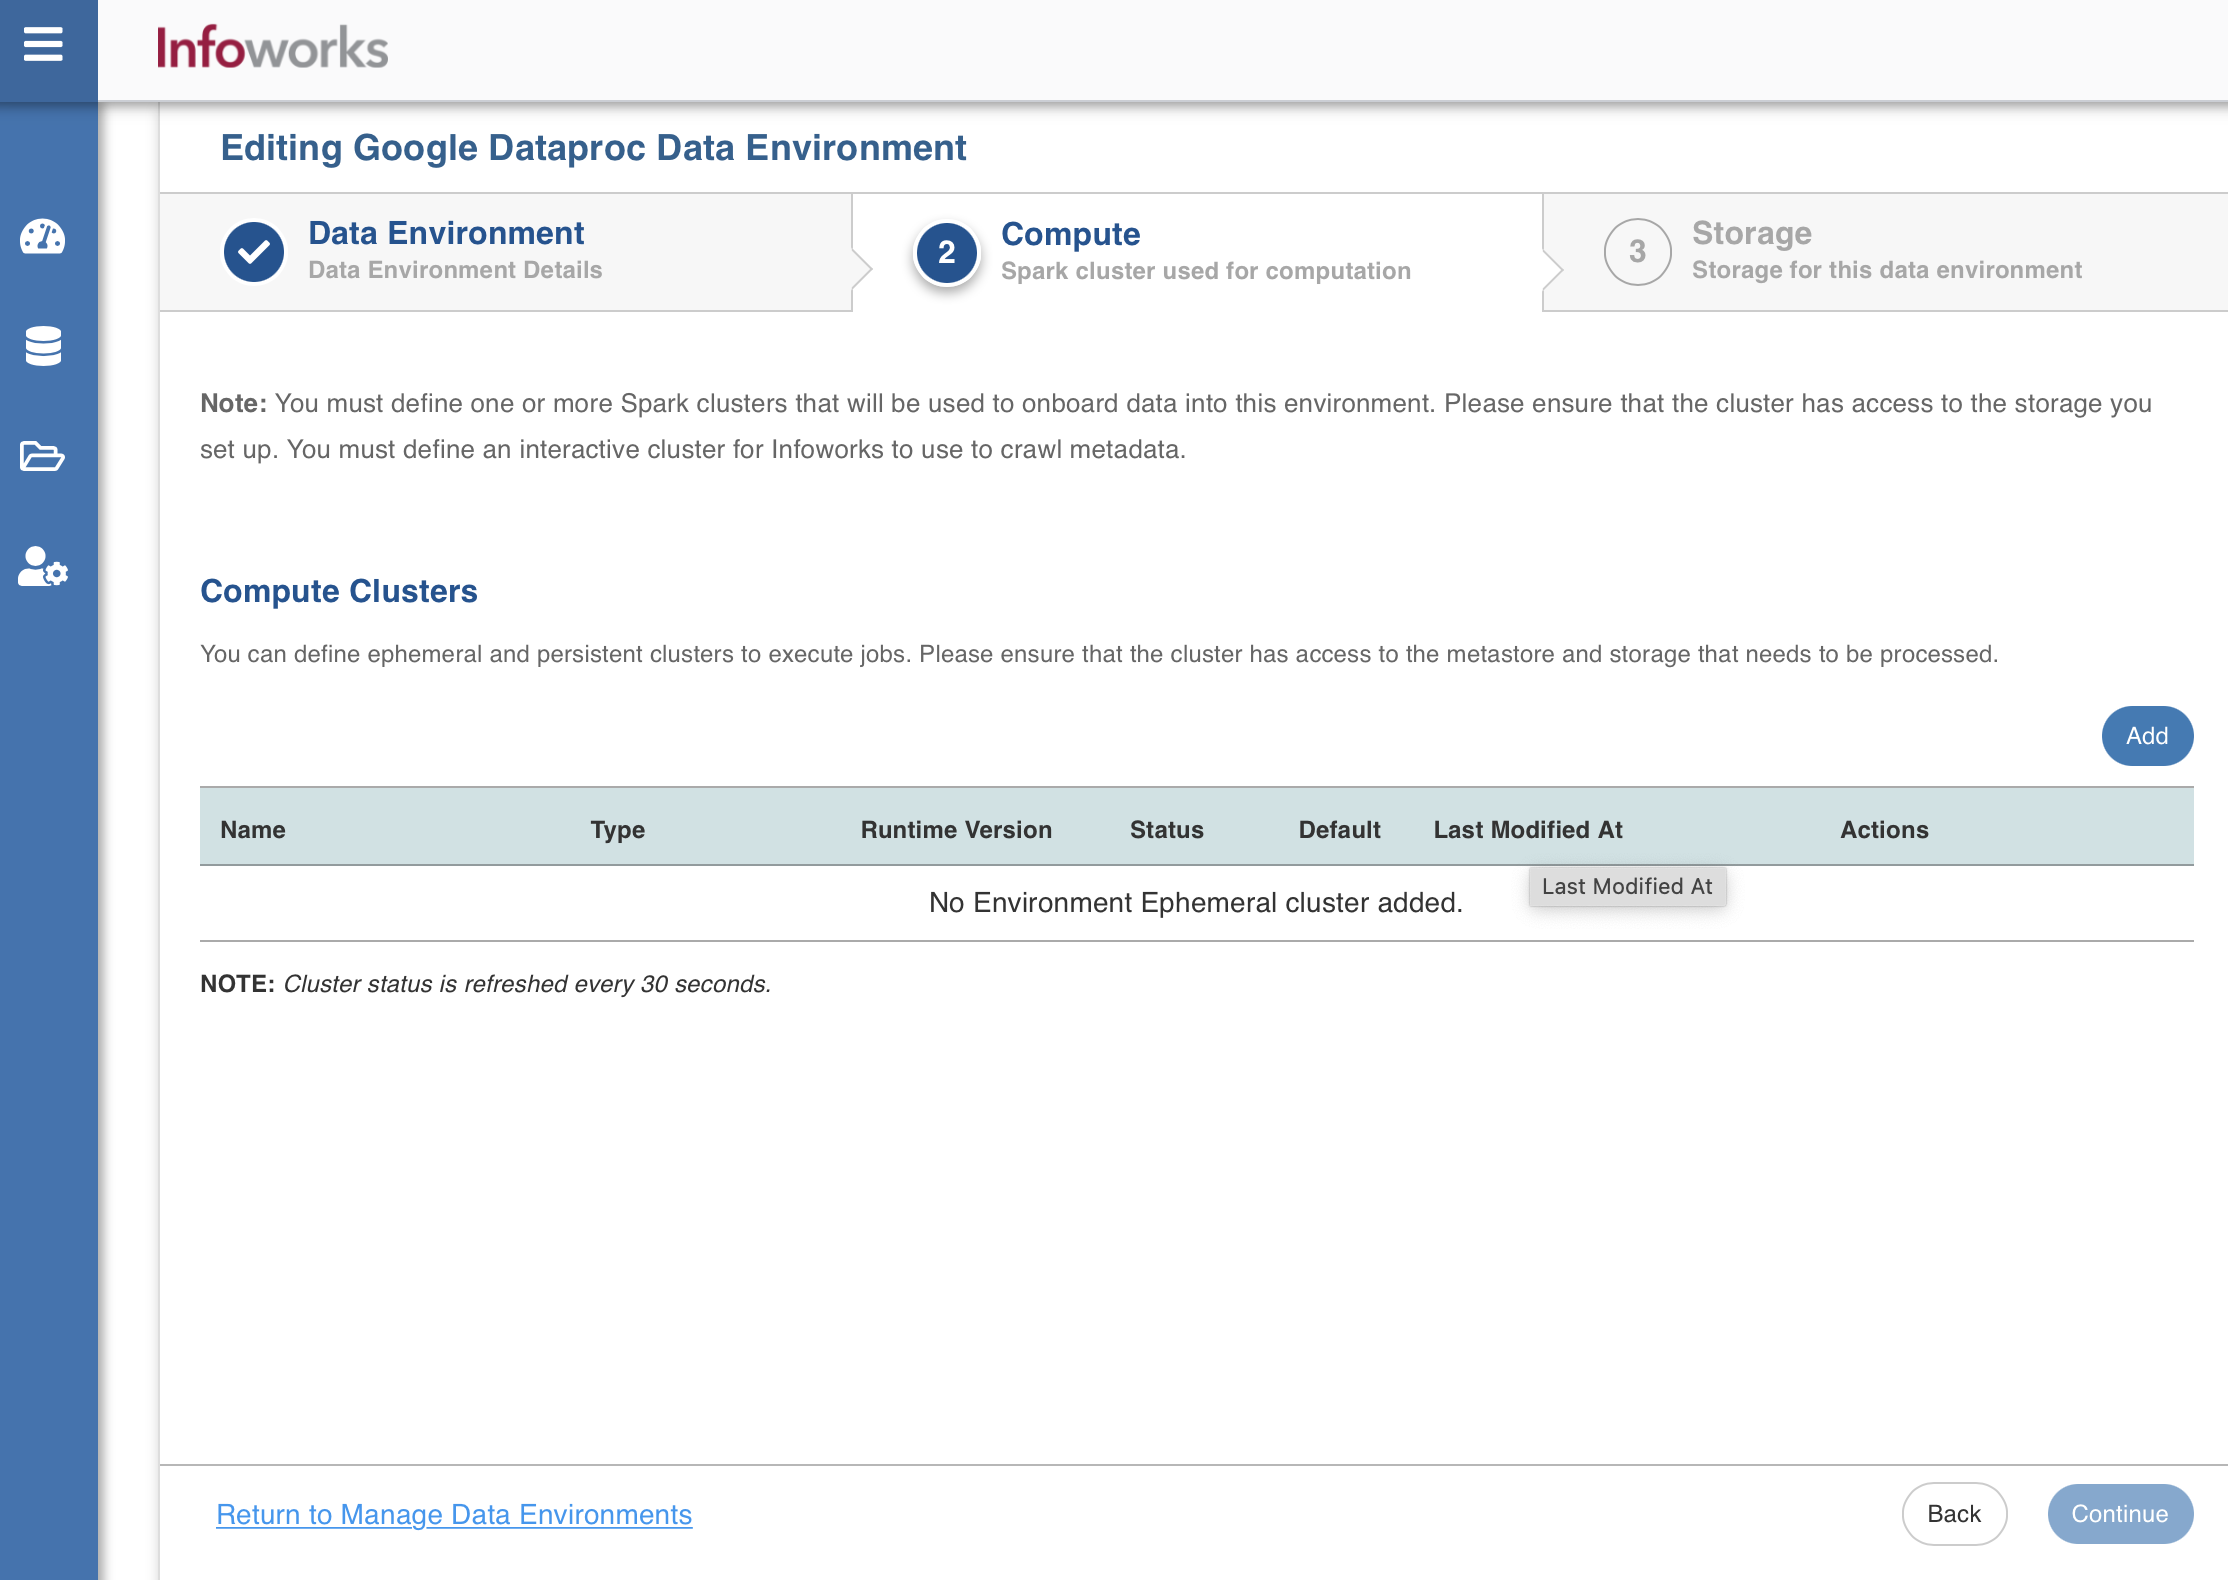2228x1580 pixels.
Task: Click the Type column header
Action: [x=618, y=830]
